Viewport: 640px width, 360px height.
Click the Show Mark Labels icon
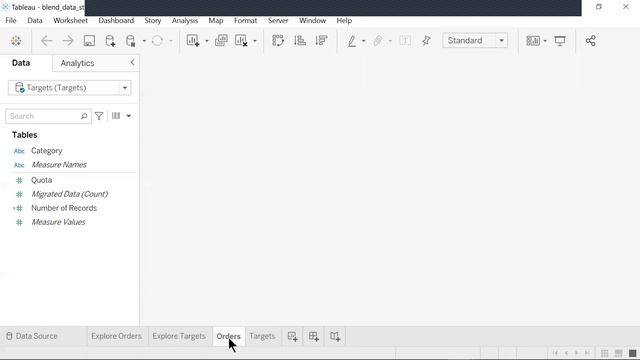pyautogui.click(x=405, y=40)
